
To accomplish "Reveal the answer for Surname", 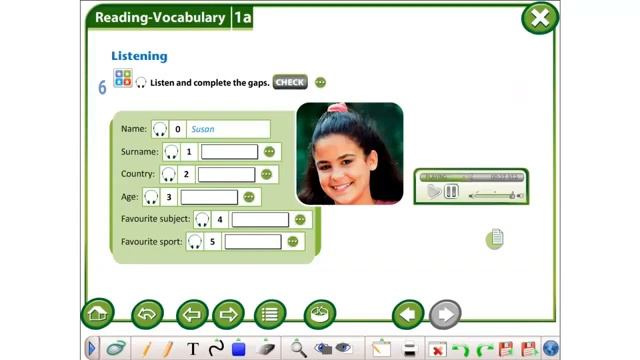I will click(x=269, y=152).
